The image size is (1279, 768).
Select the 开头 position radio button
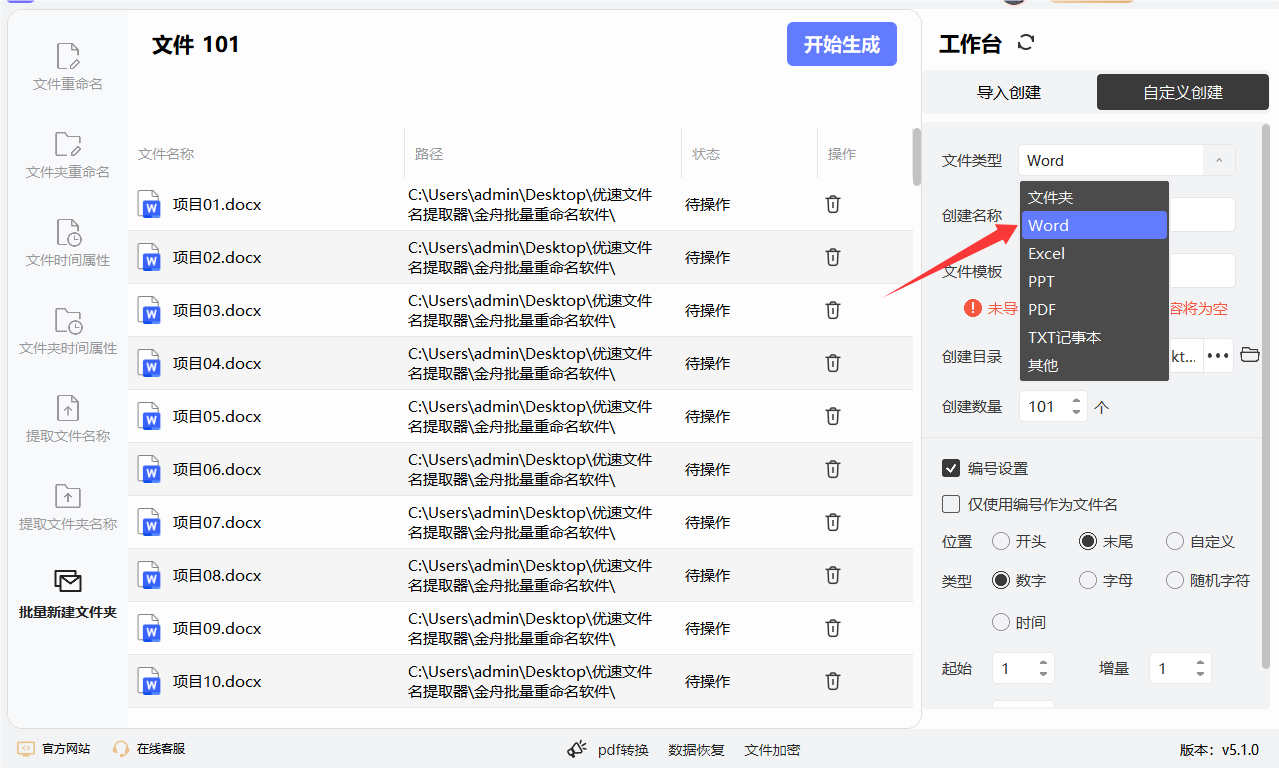click(1001, 541)
